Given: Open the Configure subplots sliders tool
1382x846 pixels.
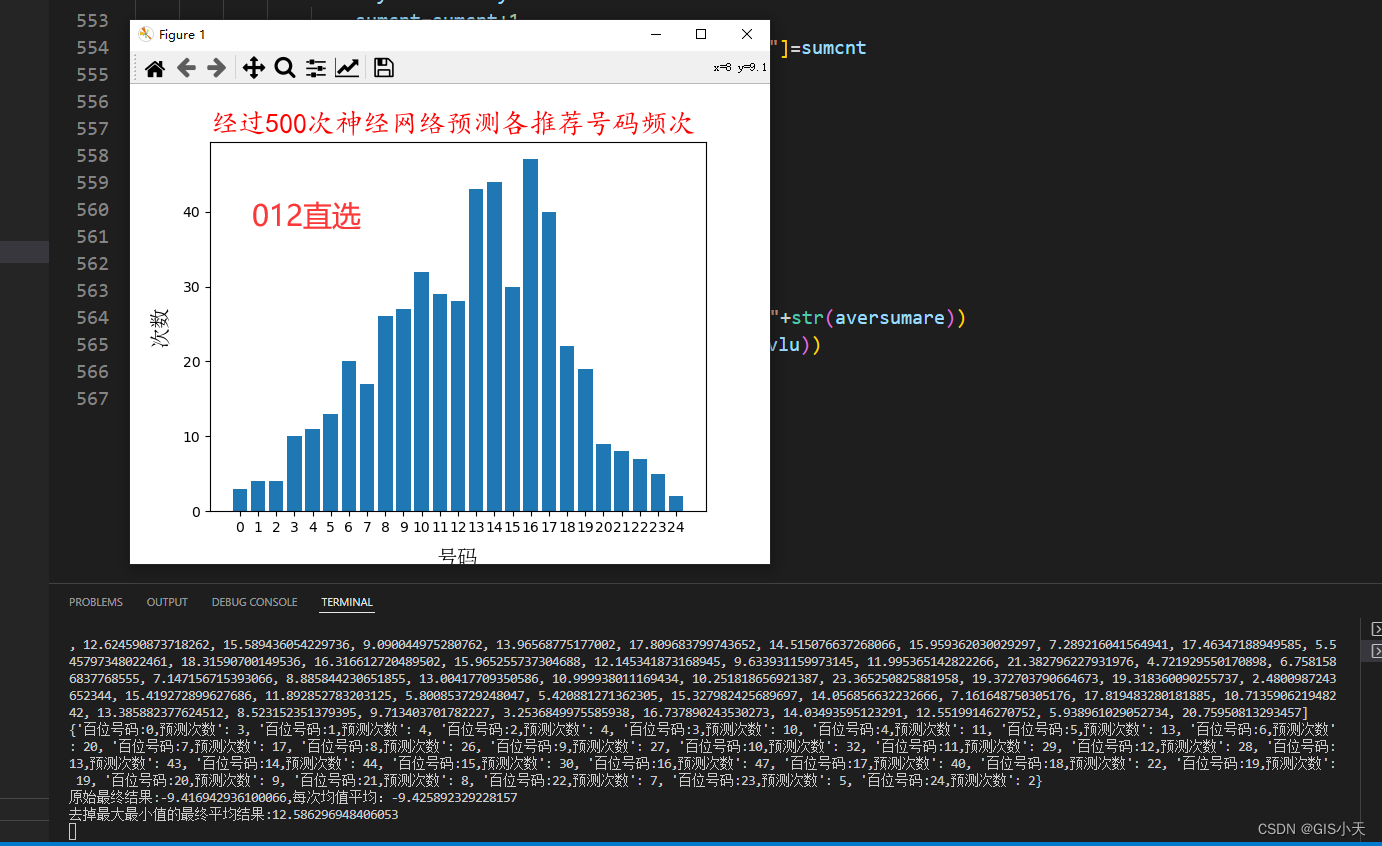Looking at the screenshot, I should pos(316,68).
